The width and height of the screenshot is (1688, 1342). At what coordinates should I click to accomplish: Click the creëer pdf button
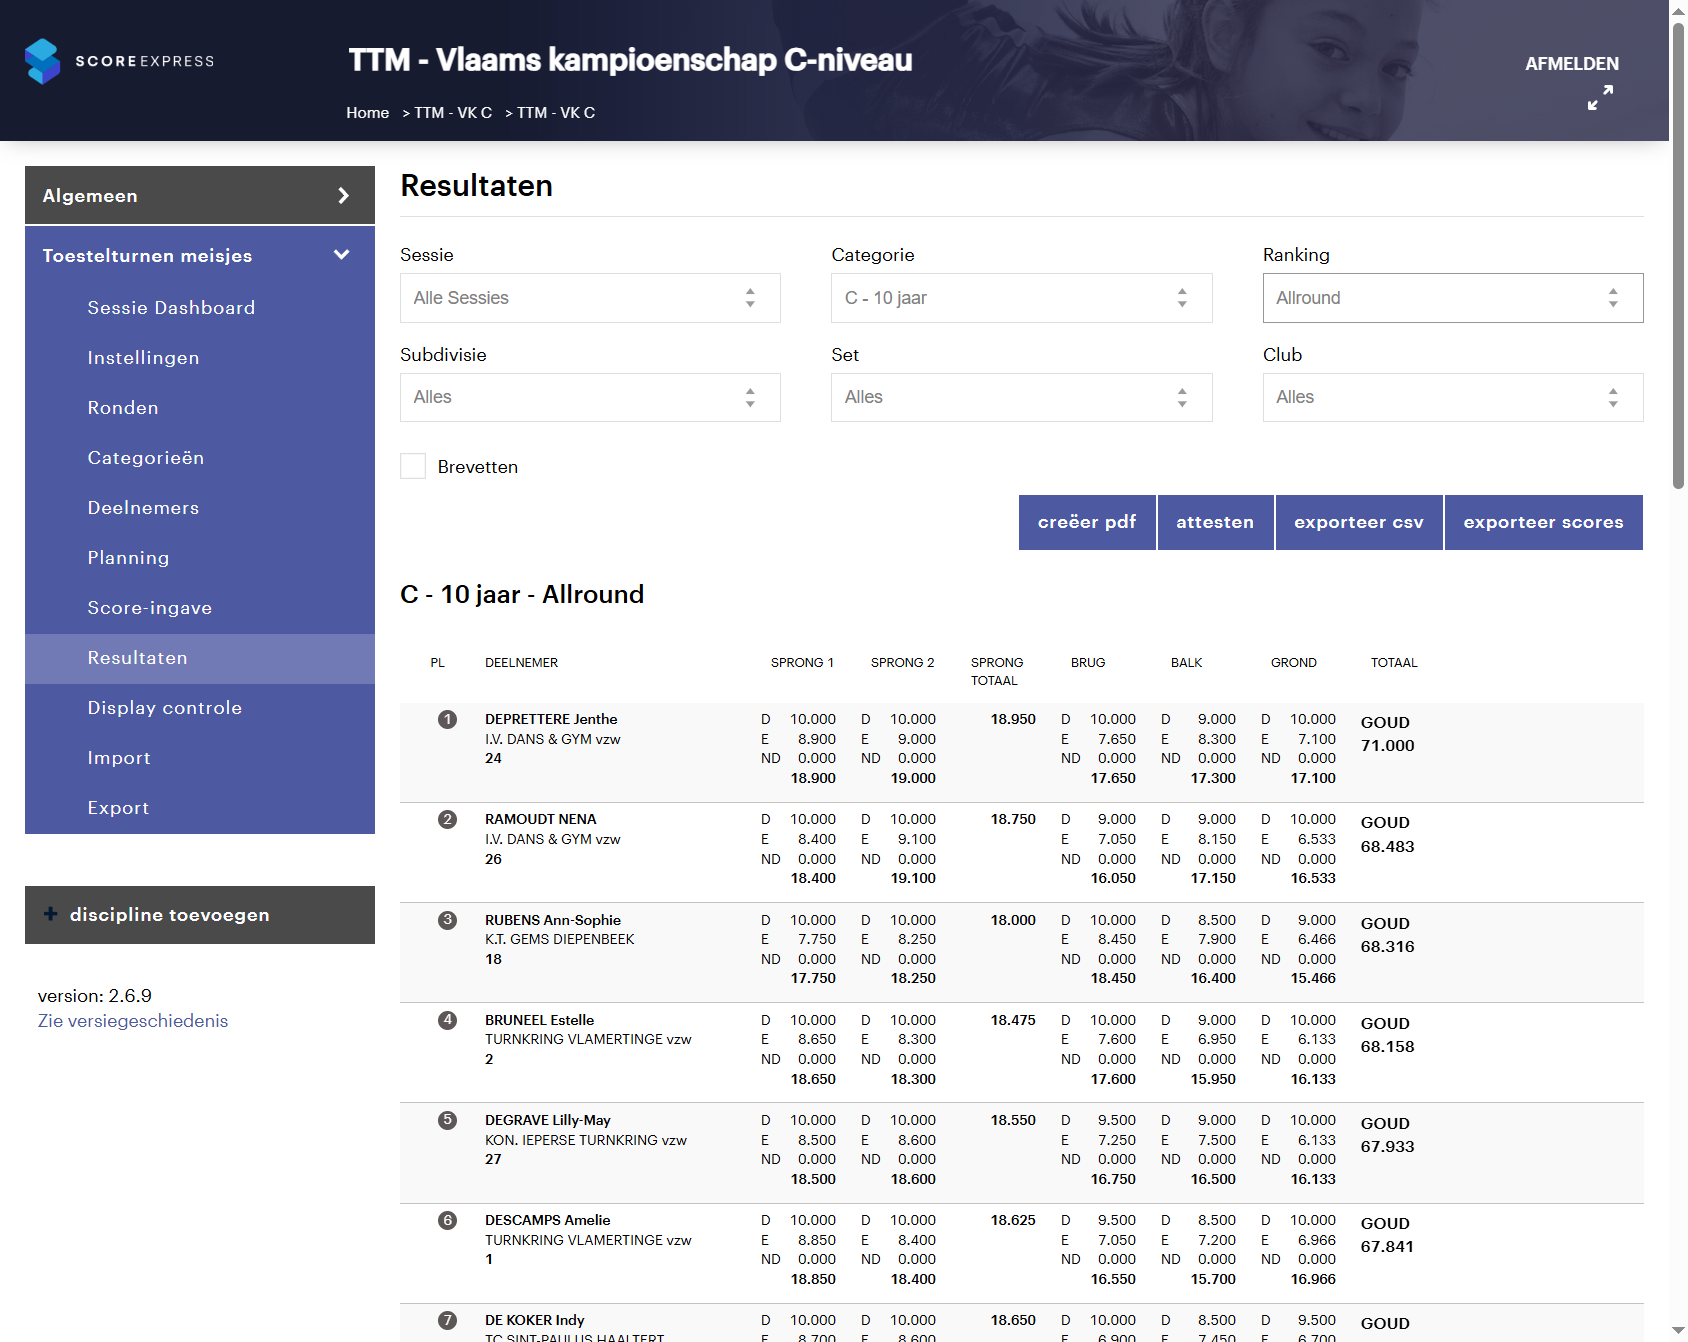[x=1087, y=522]
